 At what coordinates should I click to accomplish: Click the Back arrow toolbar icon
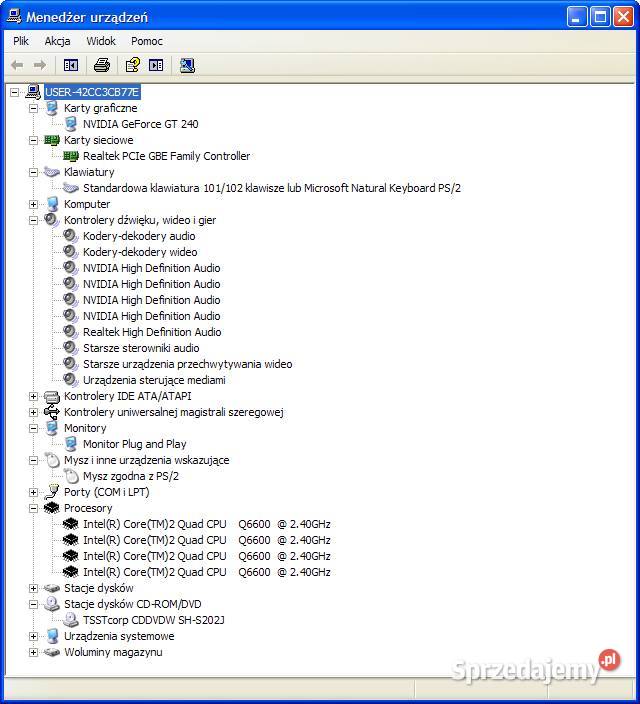(x=17, y=66)
